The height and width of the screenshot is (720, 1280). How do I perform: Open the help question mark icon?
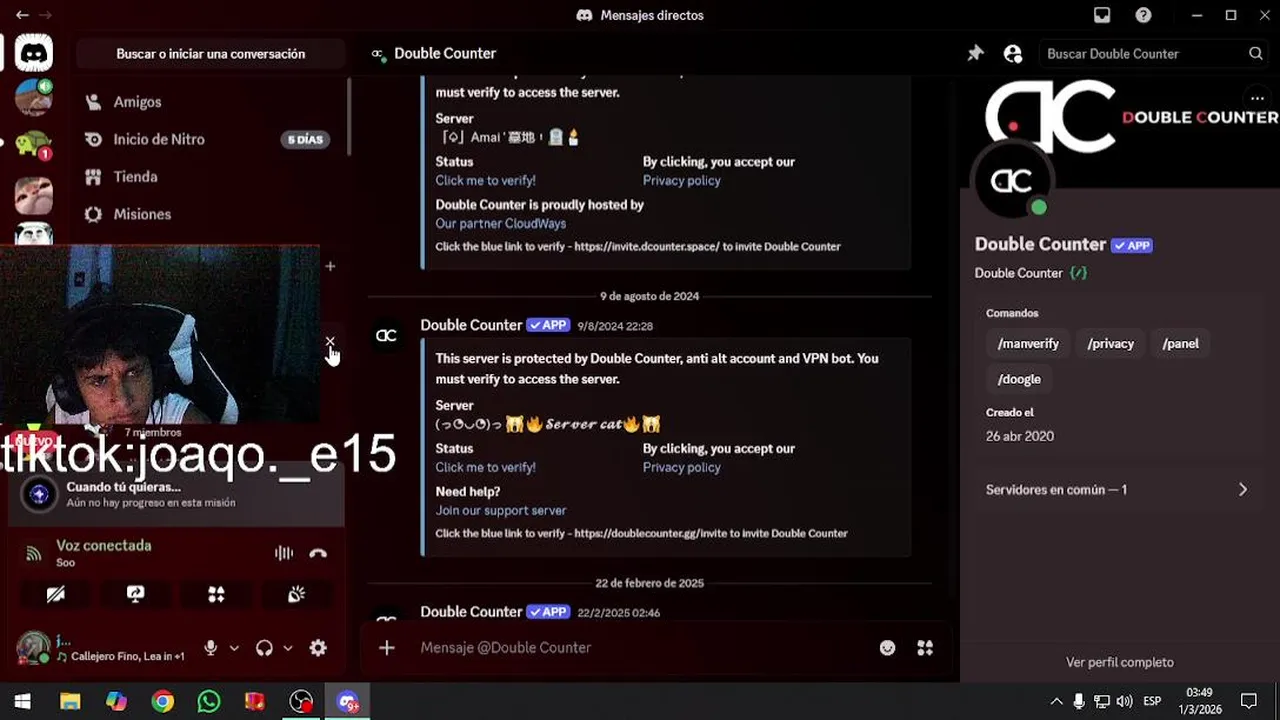1143,15
